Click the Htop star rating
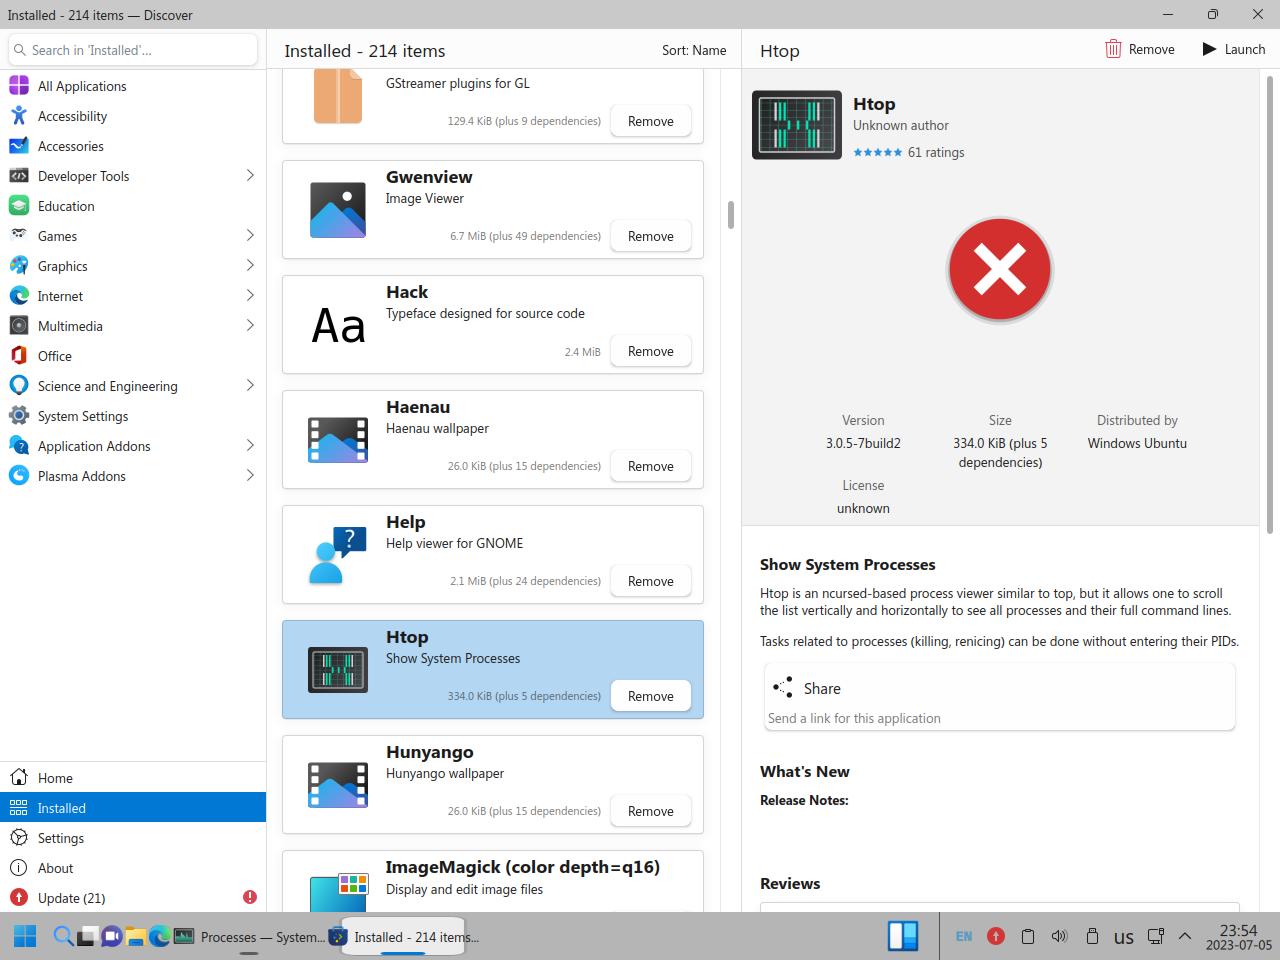 (x=877, y=152)
